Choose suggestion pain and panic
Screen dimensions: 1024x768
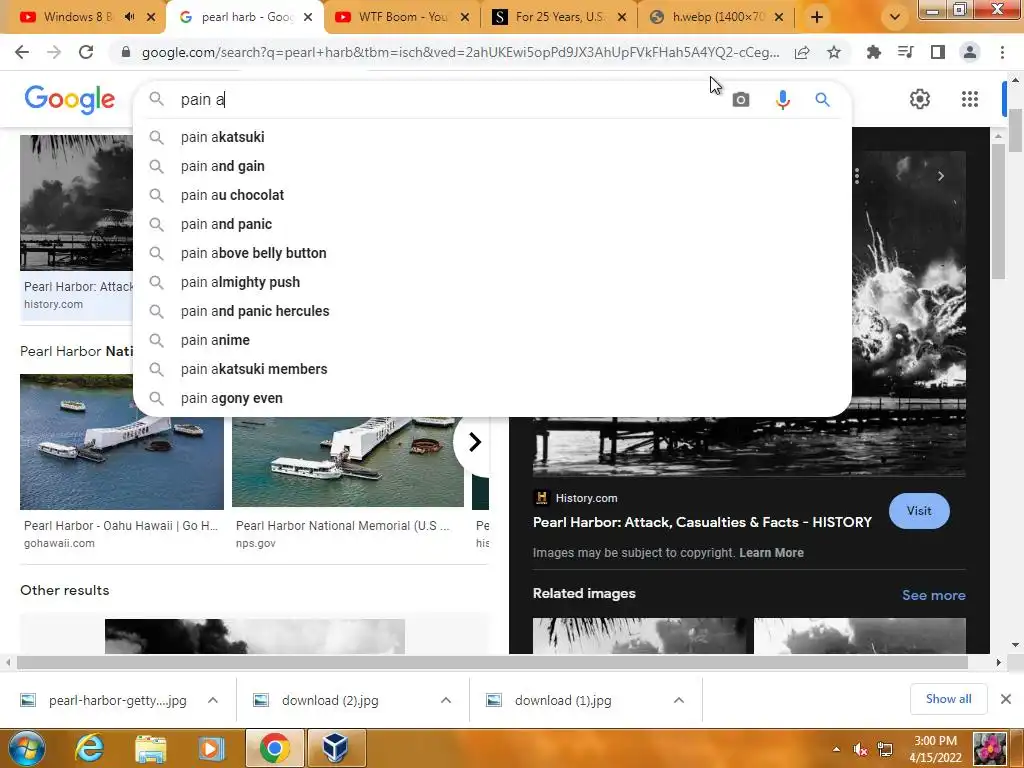click(492, 224)
